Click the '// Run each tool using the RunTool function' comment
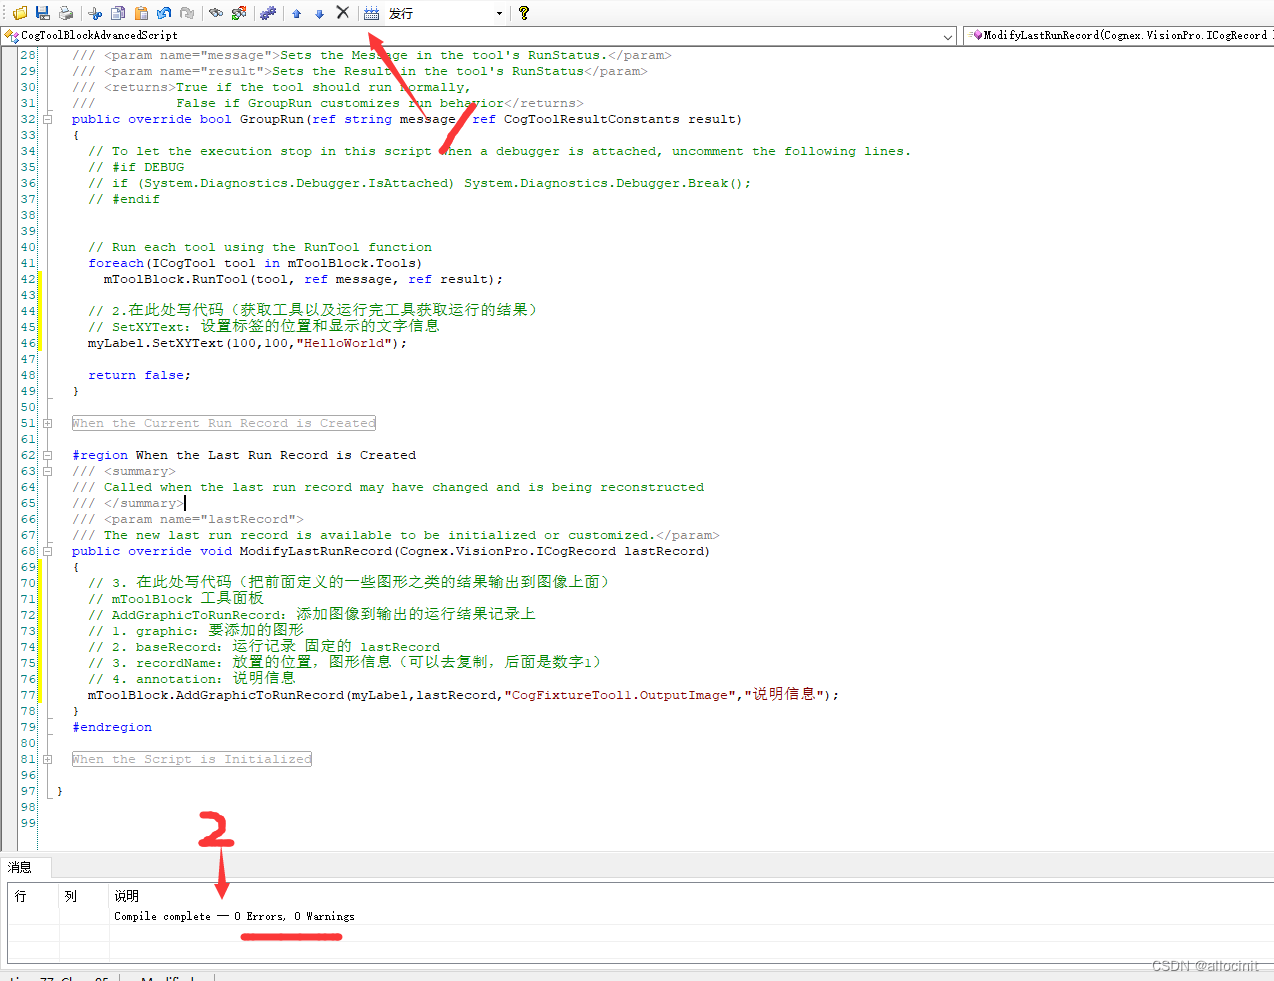Screen dimensions: 1274x981 click(260, 247)
